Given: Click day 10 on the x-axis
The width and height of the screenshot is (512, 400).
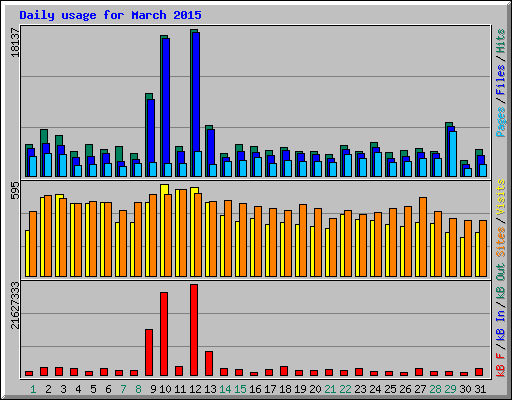Looking at the screenshot, I should (x=165, y=389).
